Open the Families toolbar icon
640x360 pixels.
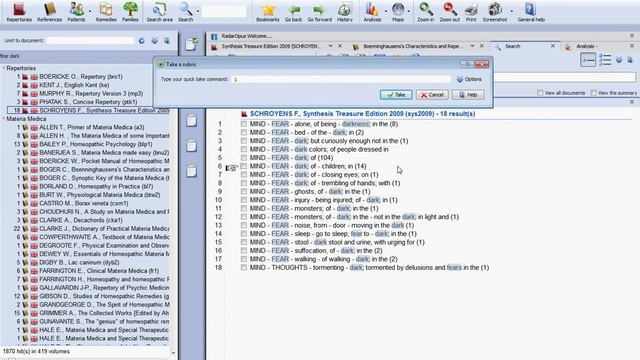[x=130, y=11]
